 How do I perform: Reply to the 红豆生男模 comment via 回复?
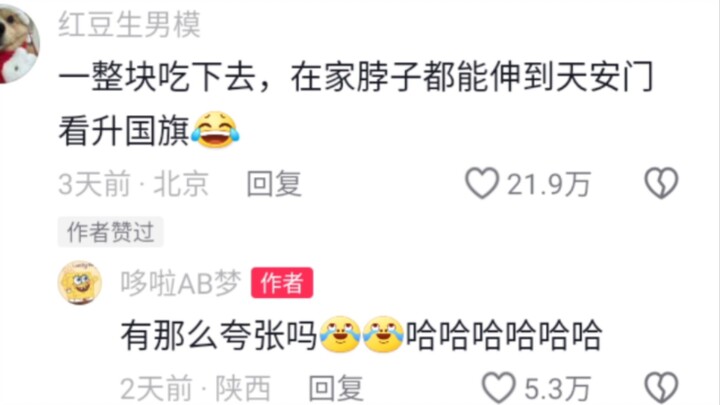pos(274,184)
